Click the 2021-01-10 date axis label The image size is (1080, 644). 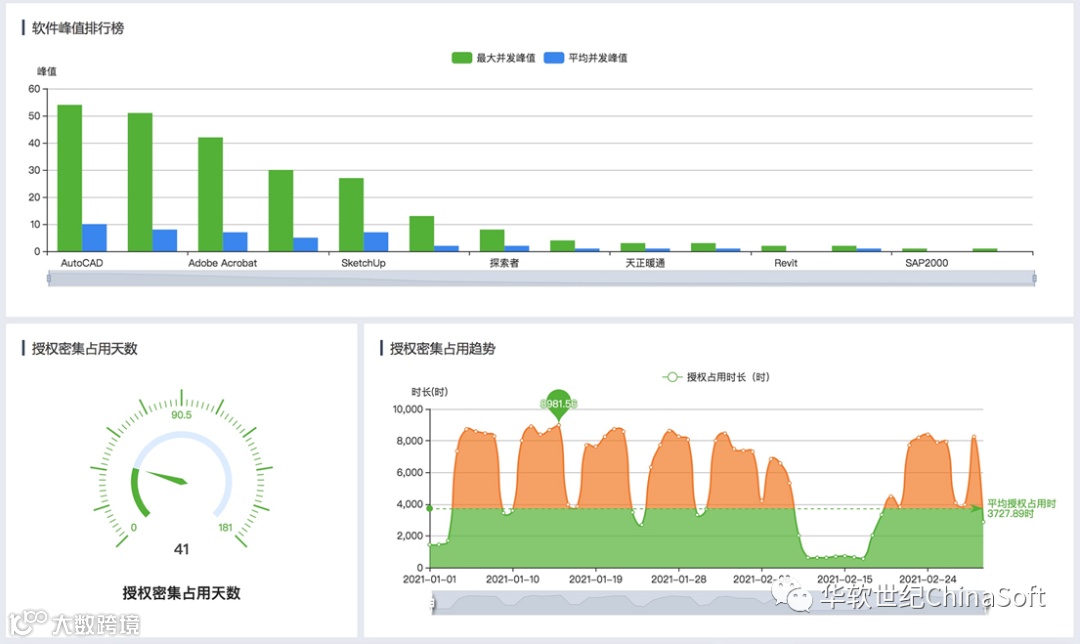click(x=512, y=579)
